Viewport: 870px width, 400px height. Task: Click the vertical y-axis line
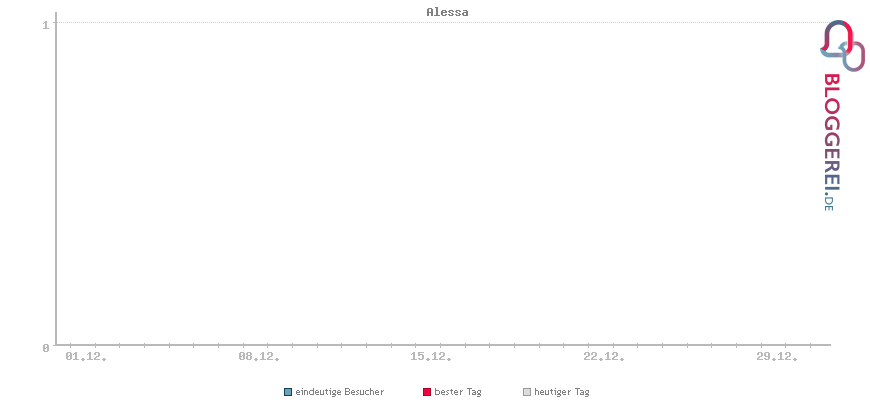(x=56, y=184)
